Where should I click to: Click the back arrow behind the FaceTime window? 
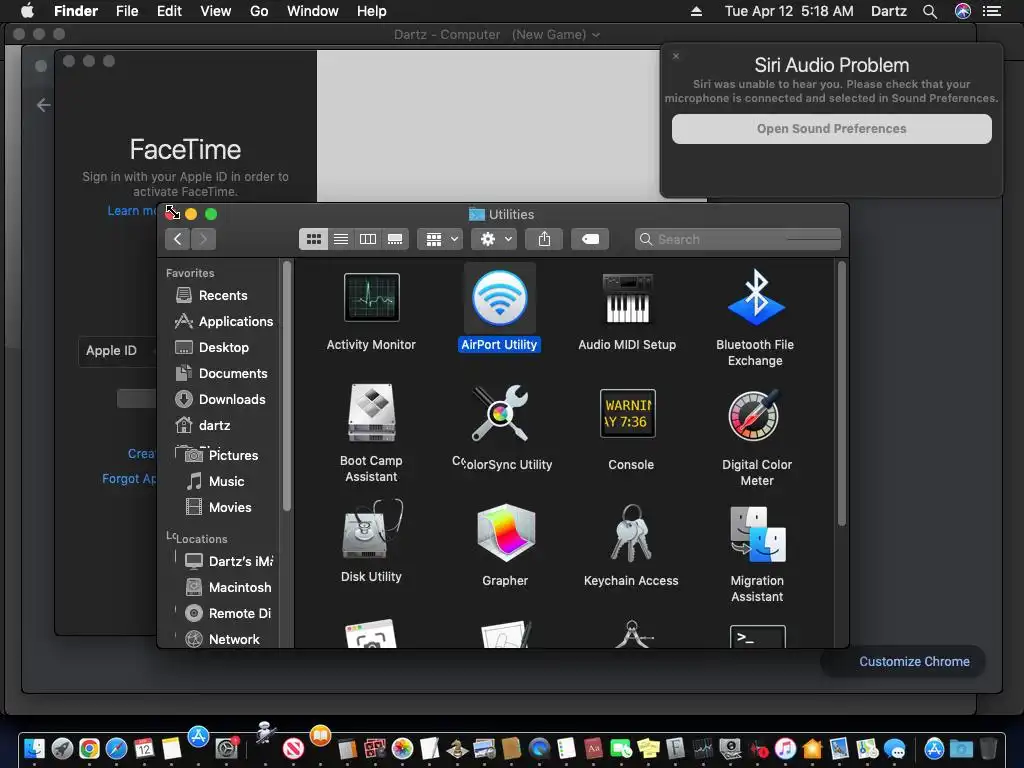44,104
